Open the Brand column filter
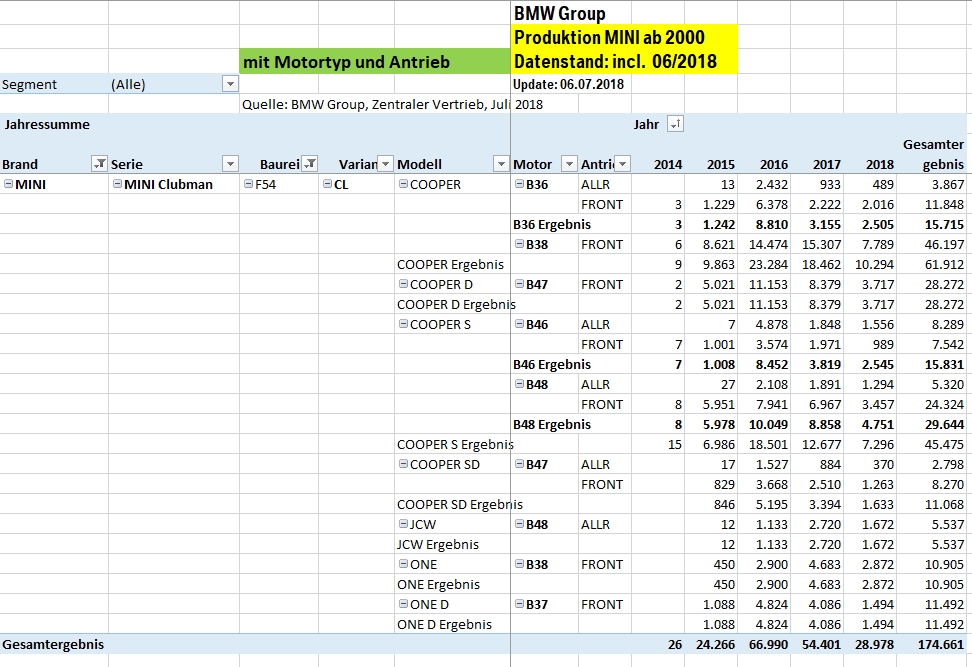Screen dimensions: 972x667 pyautogui.click(x=99, y=163)
